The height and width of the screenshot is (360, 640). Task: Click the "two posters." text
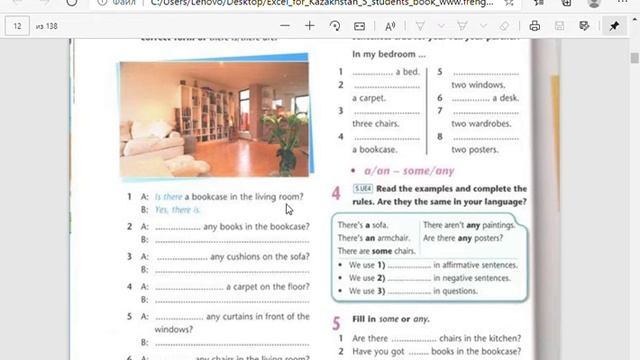pos(475,150)
